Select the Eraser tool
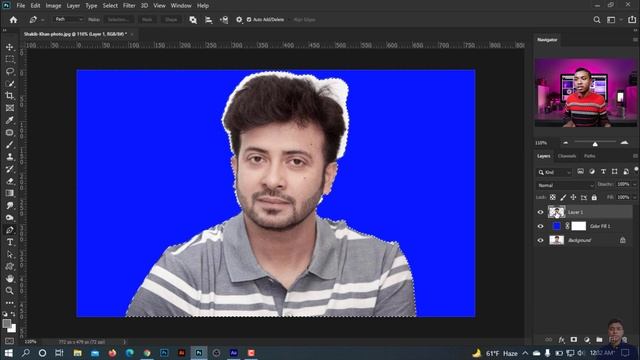 9,181
